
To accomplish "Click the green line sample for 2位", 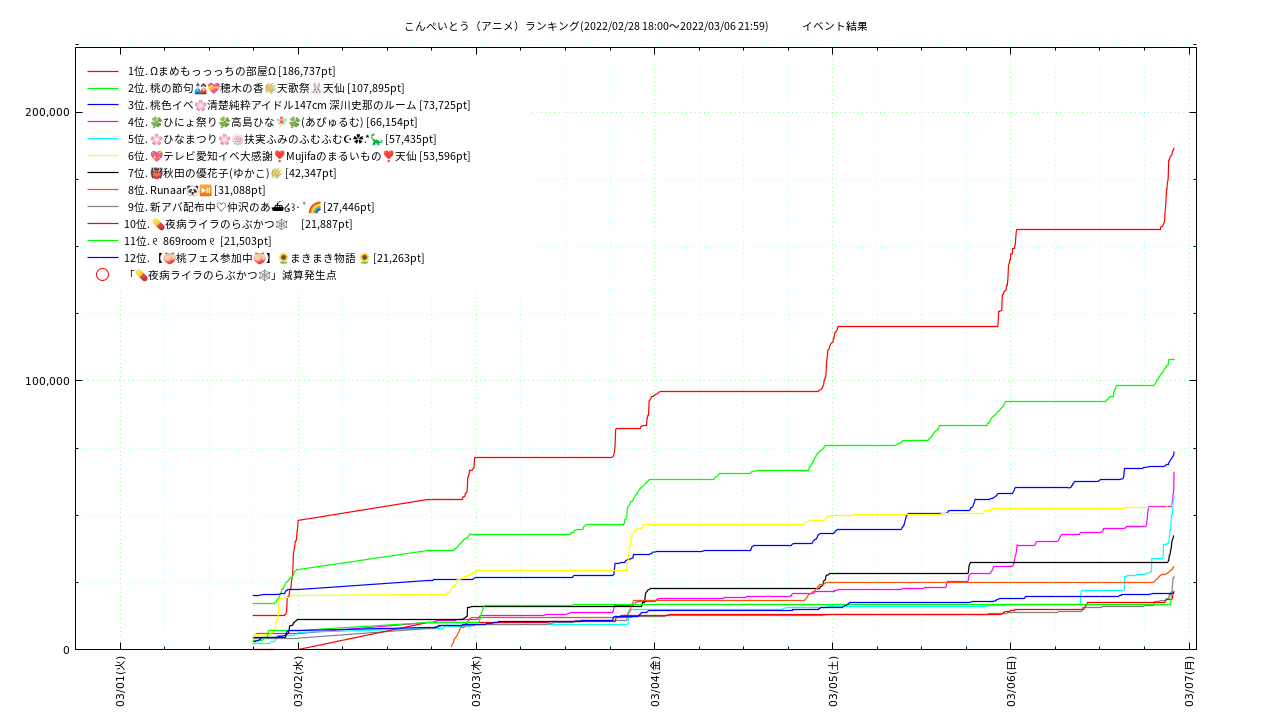I will click(102, 88).
